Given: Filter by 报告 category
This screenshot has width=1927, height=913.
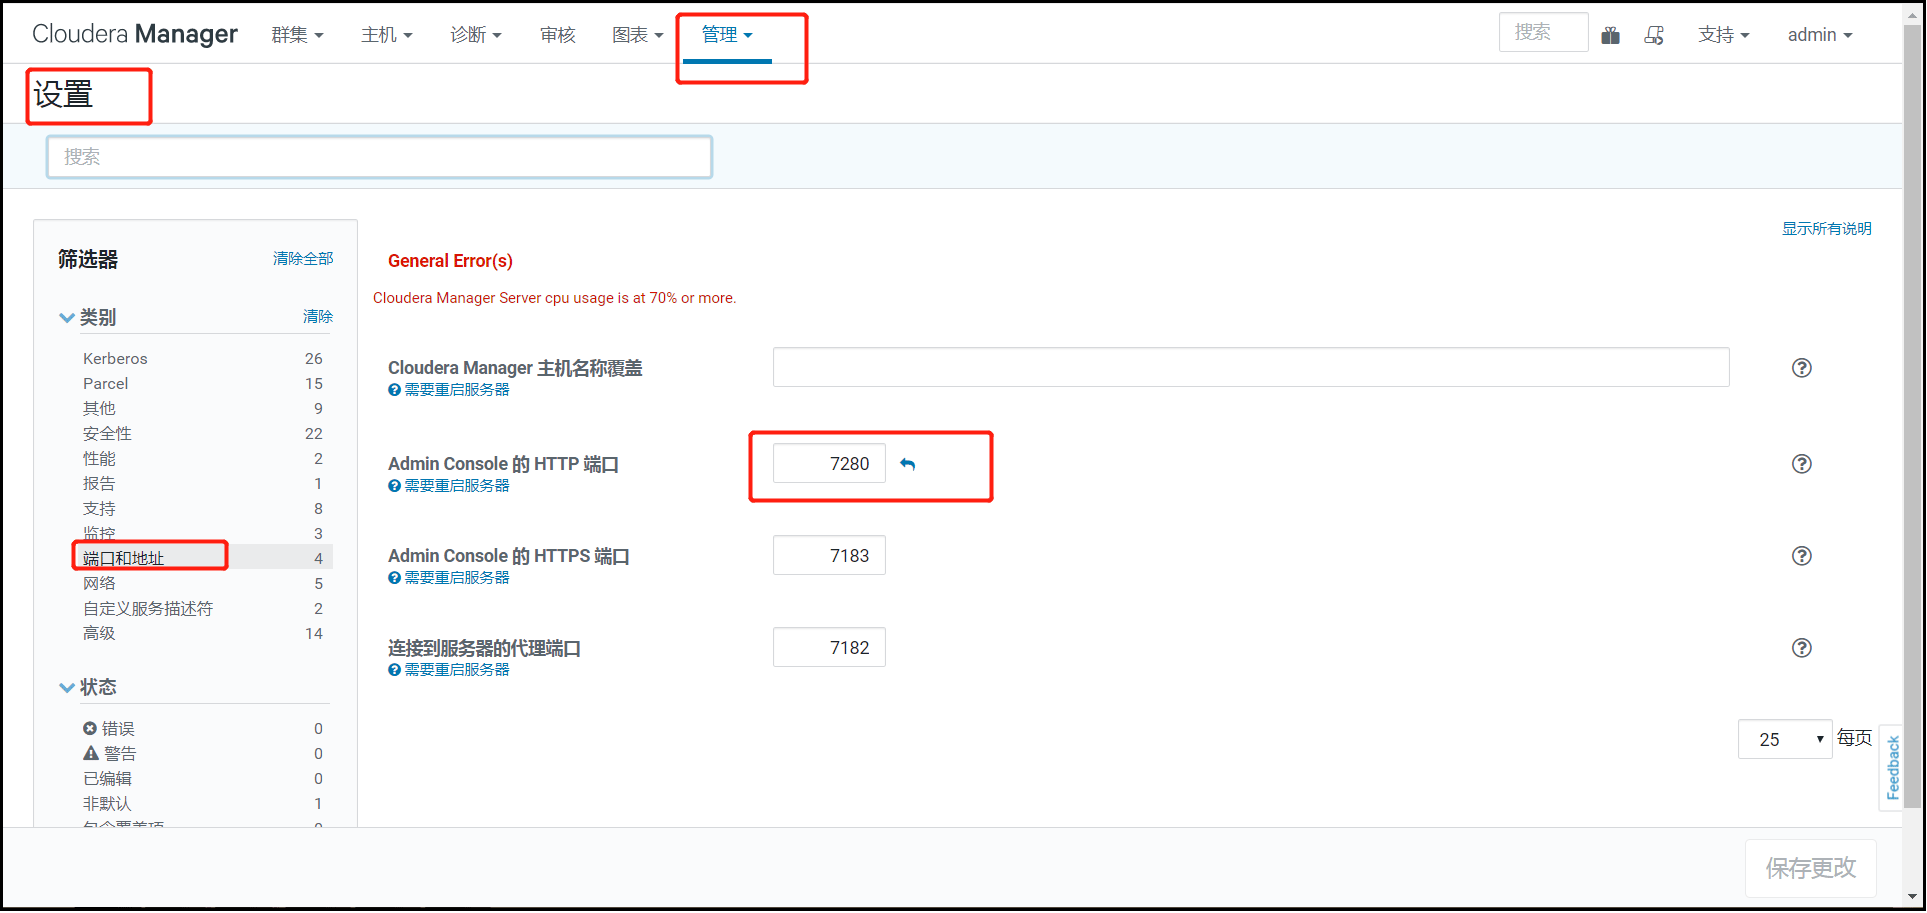Looking at the screenshot, I should [x=203, y=484].
